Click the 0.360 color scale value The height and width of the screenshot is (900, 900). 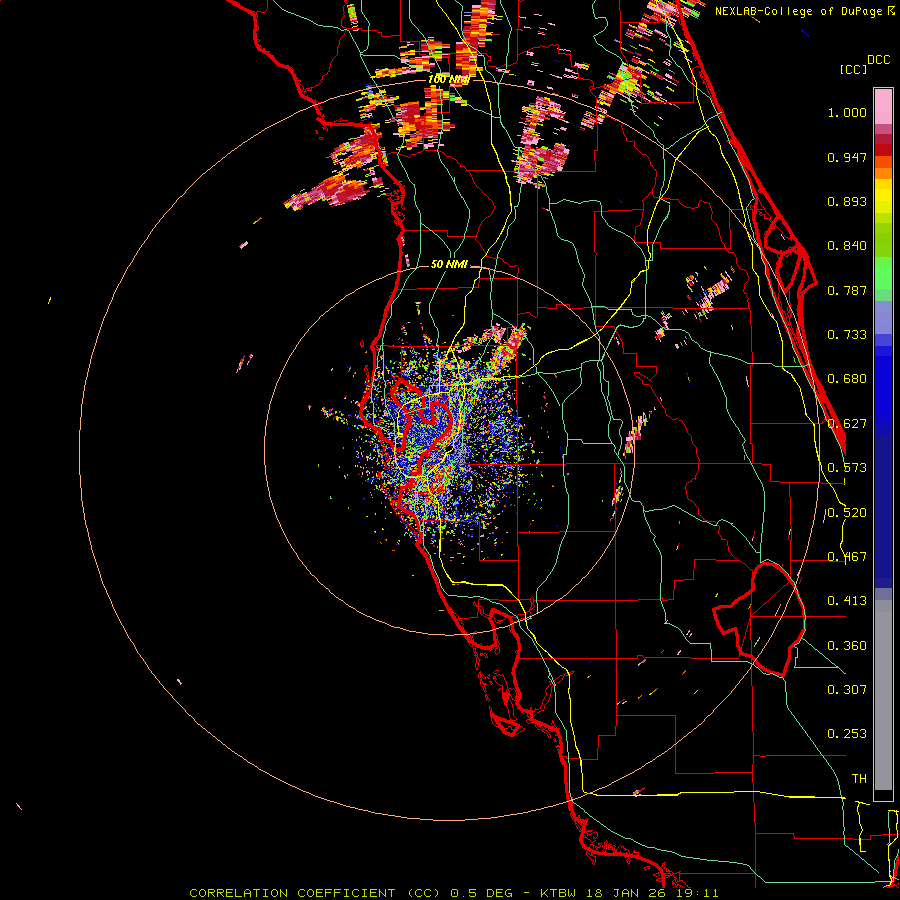pyautogui.click(x=847, y=646)
